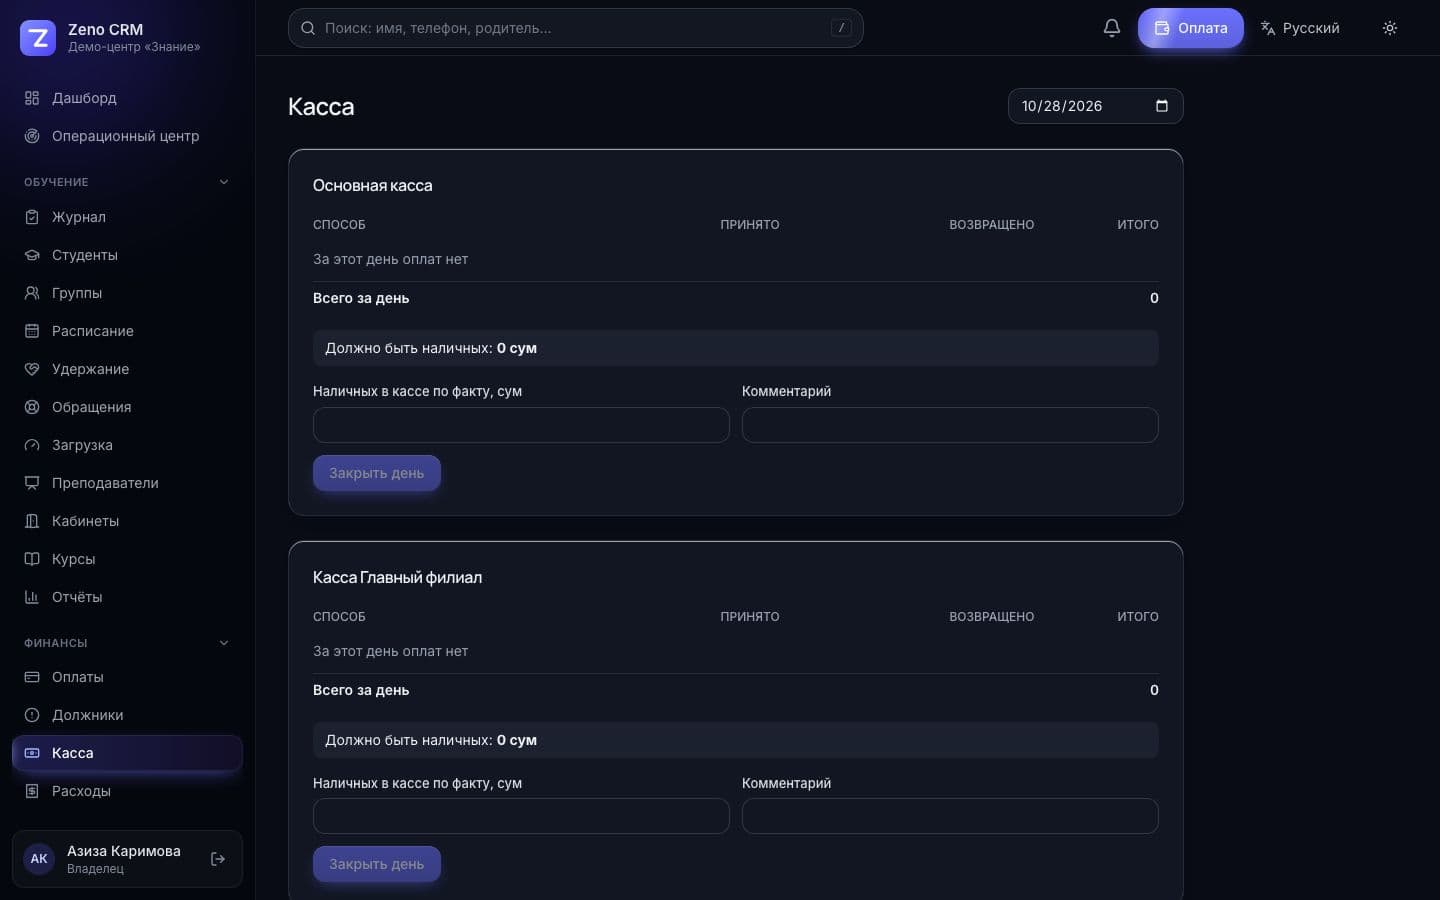
Task: Toggle light/dark theme sun icon
Action: click(1389, 28)
